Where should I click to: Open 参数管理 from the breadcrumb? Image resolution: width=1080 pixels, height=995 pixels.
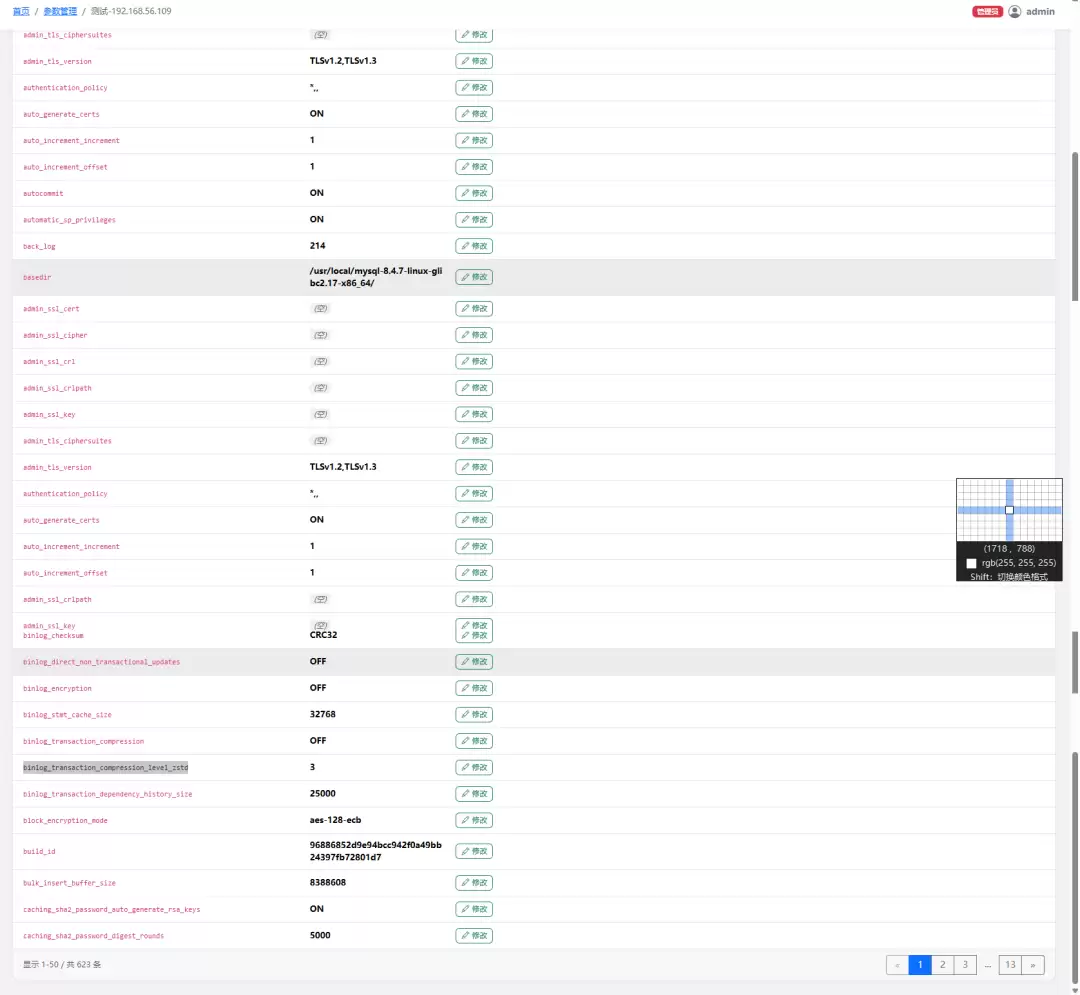60,12
